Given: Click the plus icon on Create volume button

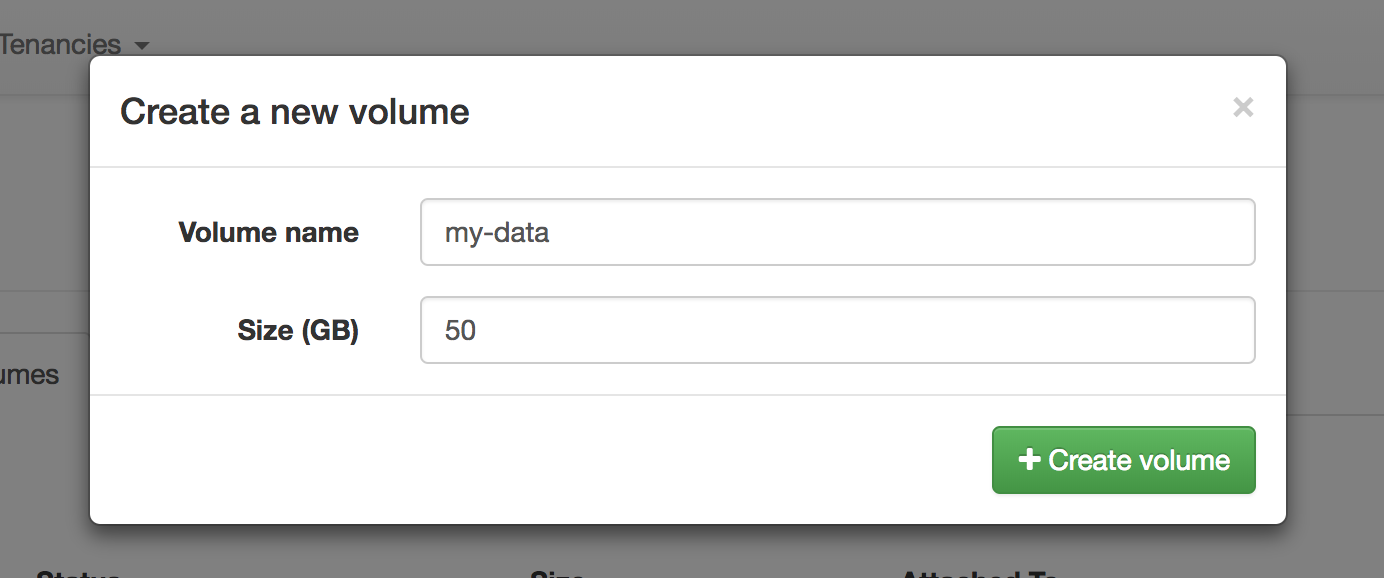Looking at the screenshot, I should (1028, 459).
